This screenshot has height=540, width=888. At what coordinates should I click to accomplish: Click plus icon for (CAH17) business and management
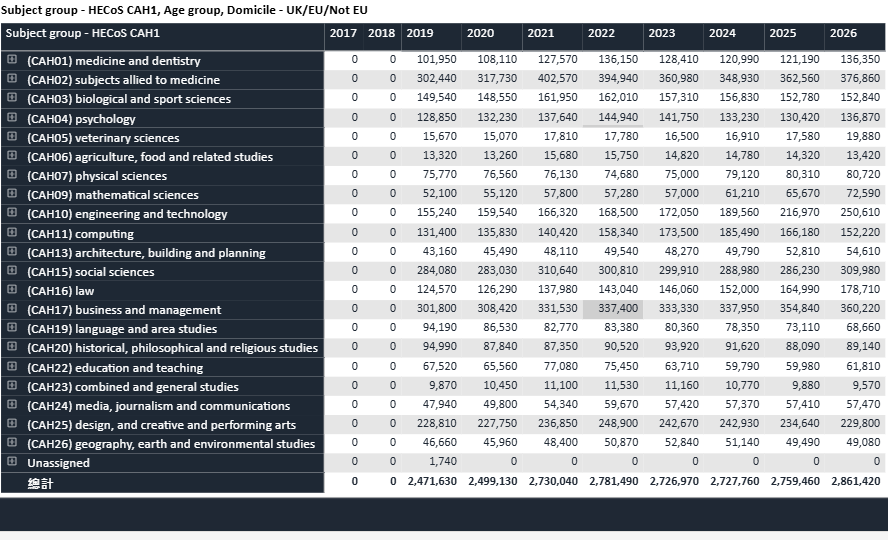click(x=12, y=309)
